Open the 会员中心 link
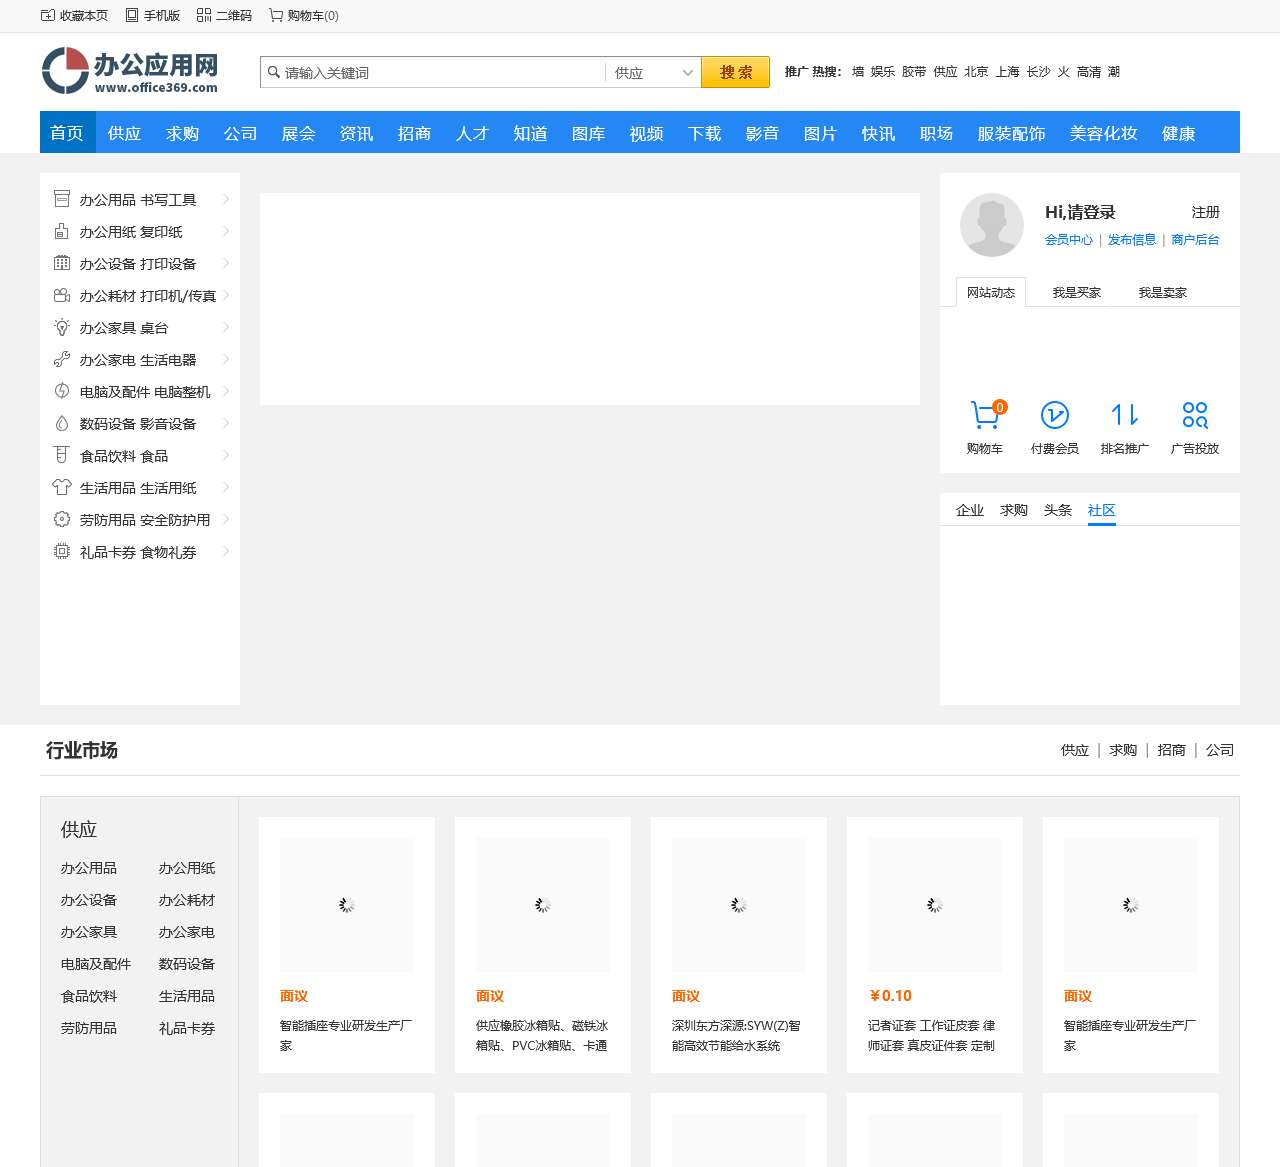 coord(1069,240)
